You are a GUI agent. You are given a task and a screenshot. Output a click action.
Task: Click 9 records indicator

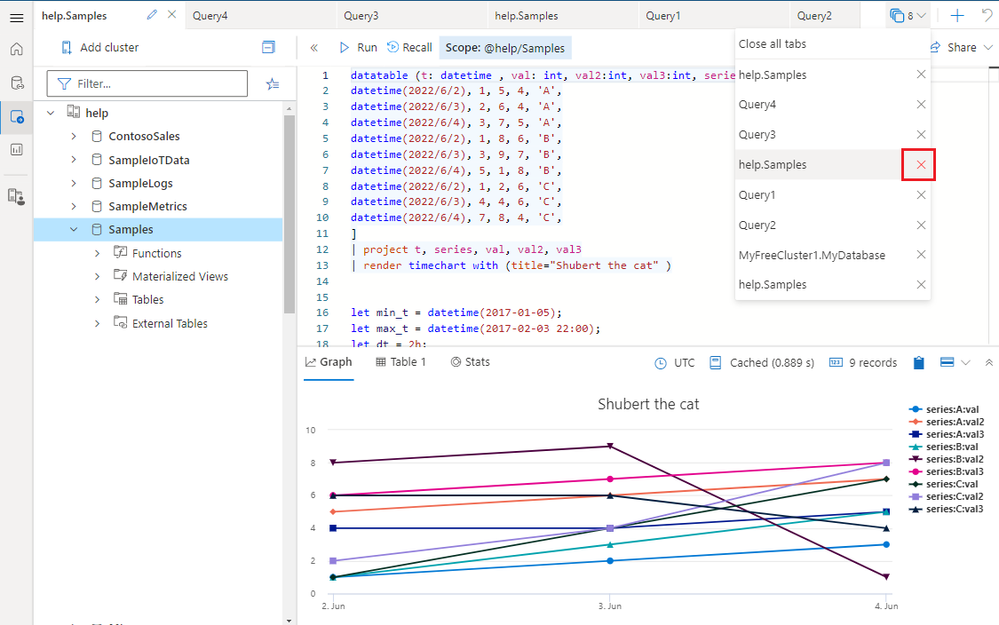pyautogui.click(x=863, y=363)
